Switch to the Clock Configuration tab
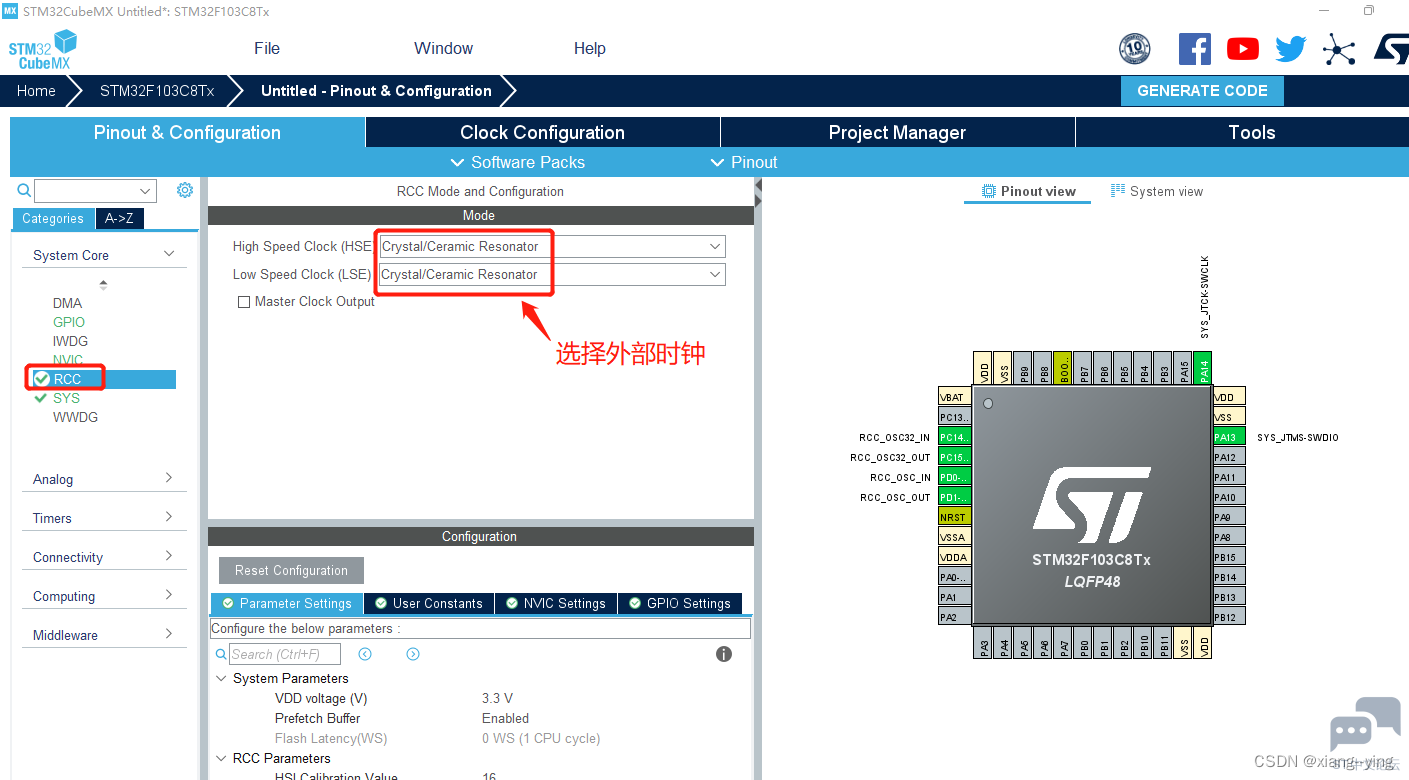This screenshot has width=1409, height=780. coord(542,132)
